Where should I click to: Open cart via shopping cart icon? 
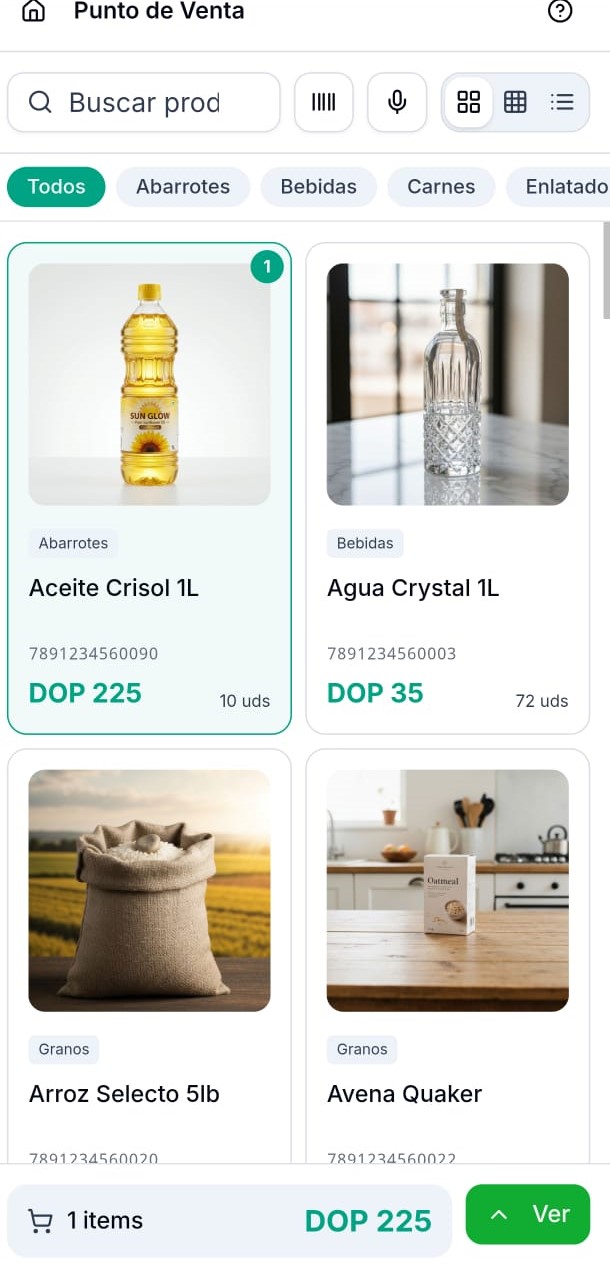[x=40, y=1221]
